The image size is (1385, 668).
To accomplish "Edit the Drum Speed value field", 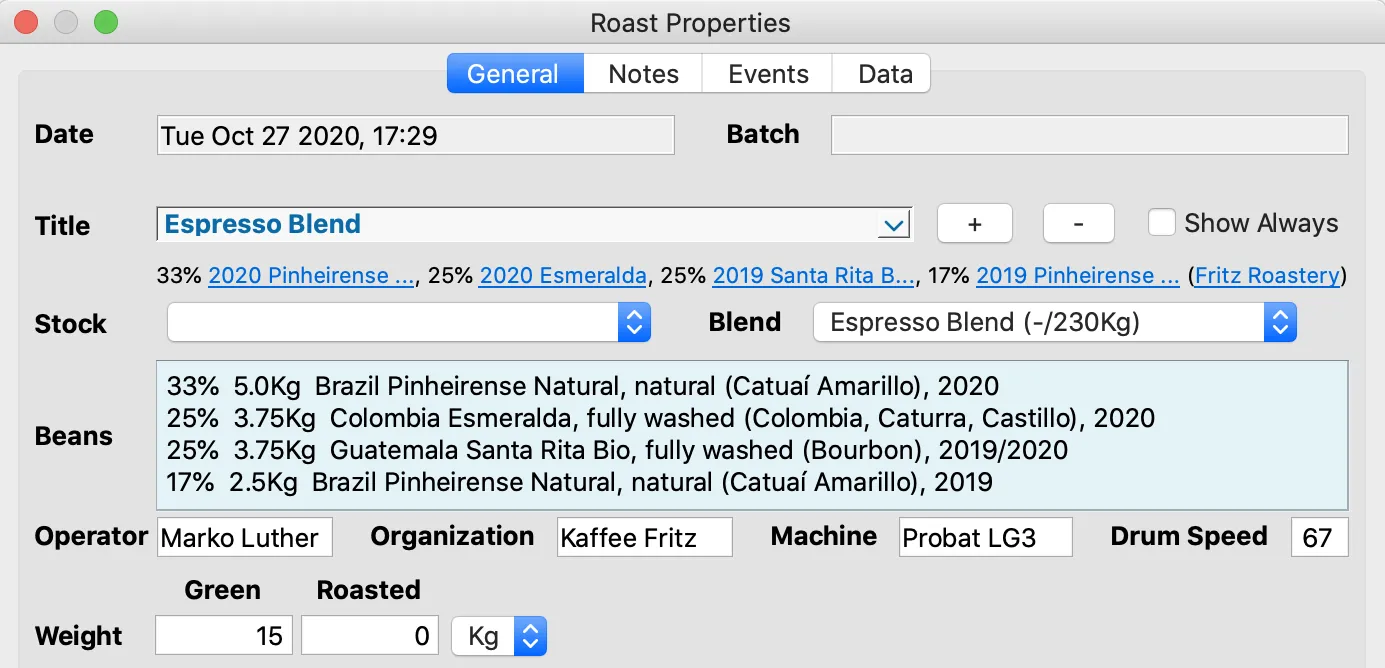I will coord(1319,538).
